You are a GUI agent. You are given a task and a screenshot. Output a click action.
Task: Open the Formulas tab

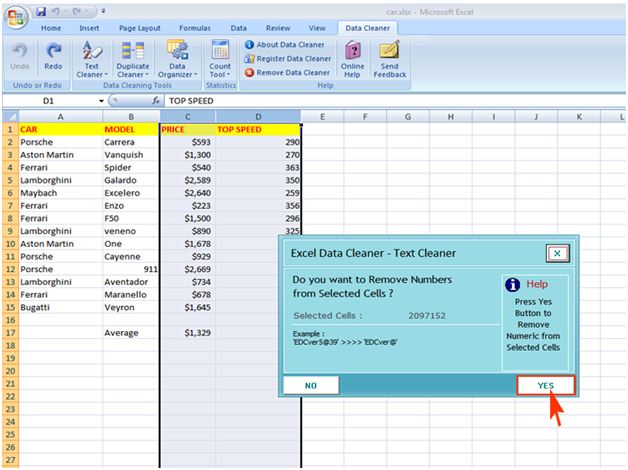pos(195,28)
